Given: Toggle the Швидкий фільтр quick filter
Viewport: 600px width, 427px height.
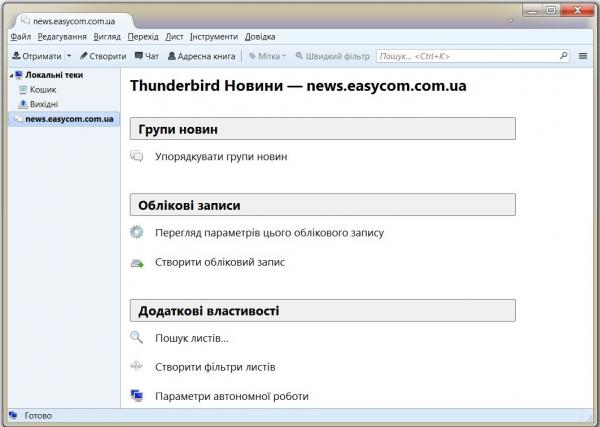Looking at the screenshot, I should pyautogui.click(x=333, y=56).
